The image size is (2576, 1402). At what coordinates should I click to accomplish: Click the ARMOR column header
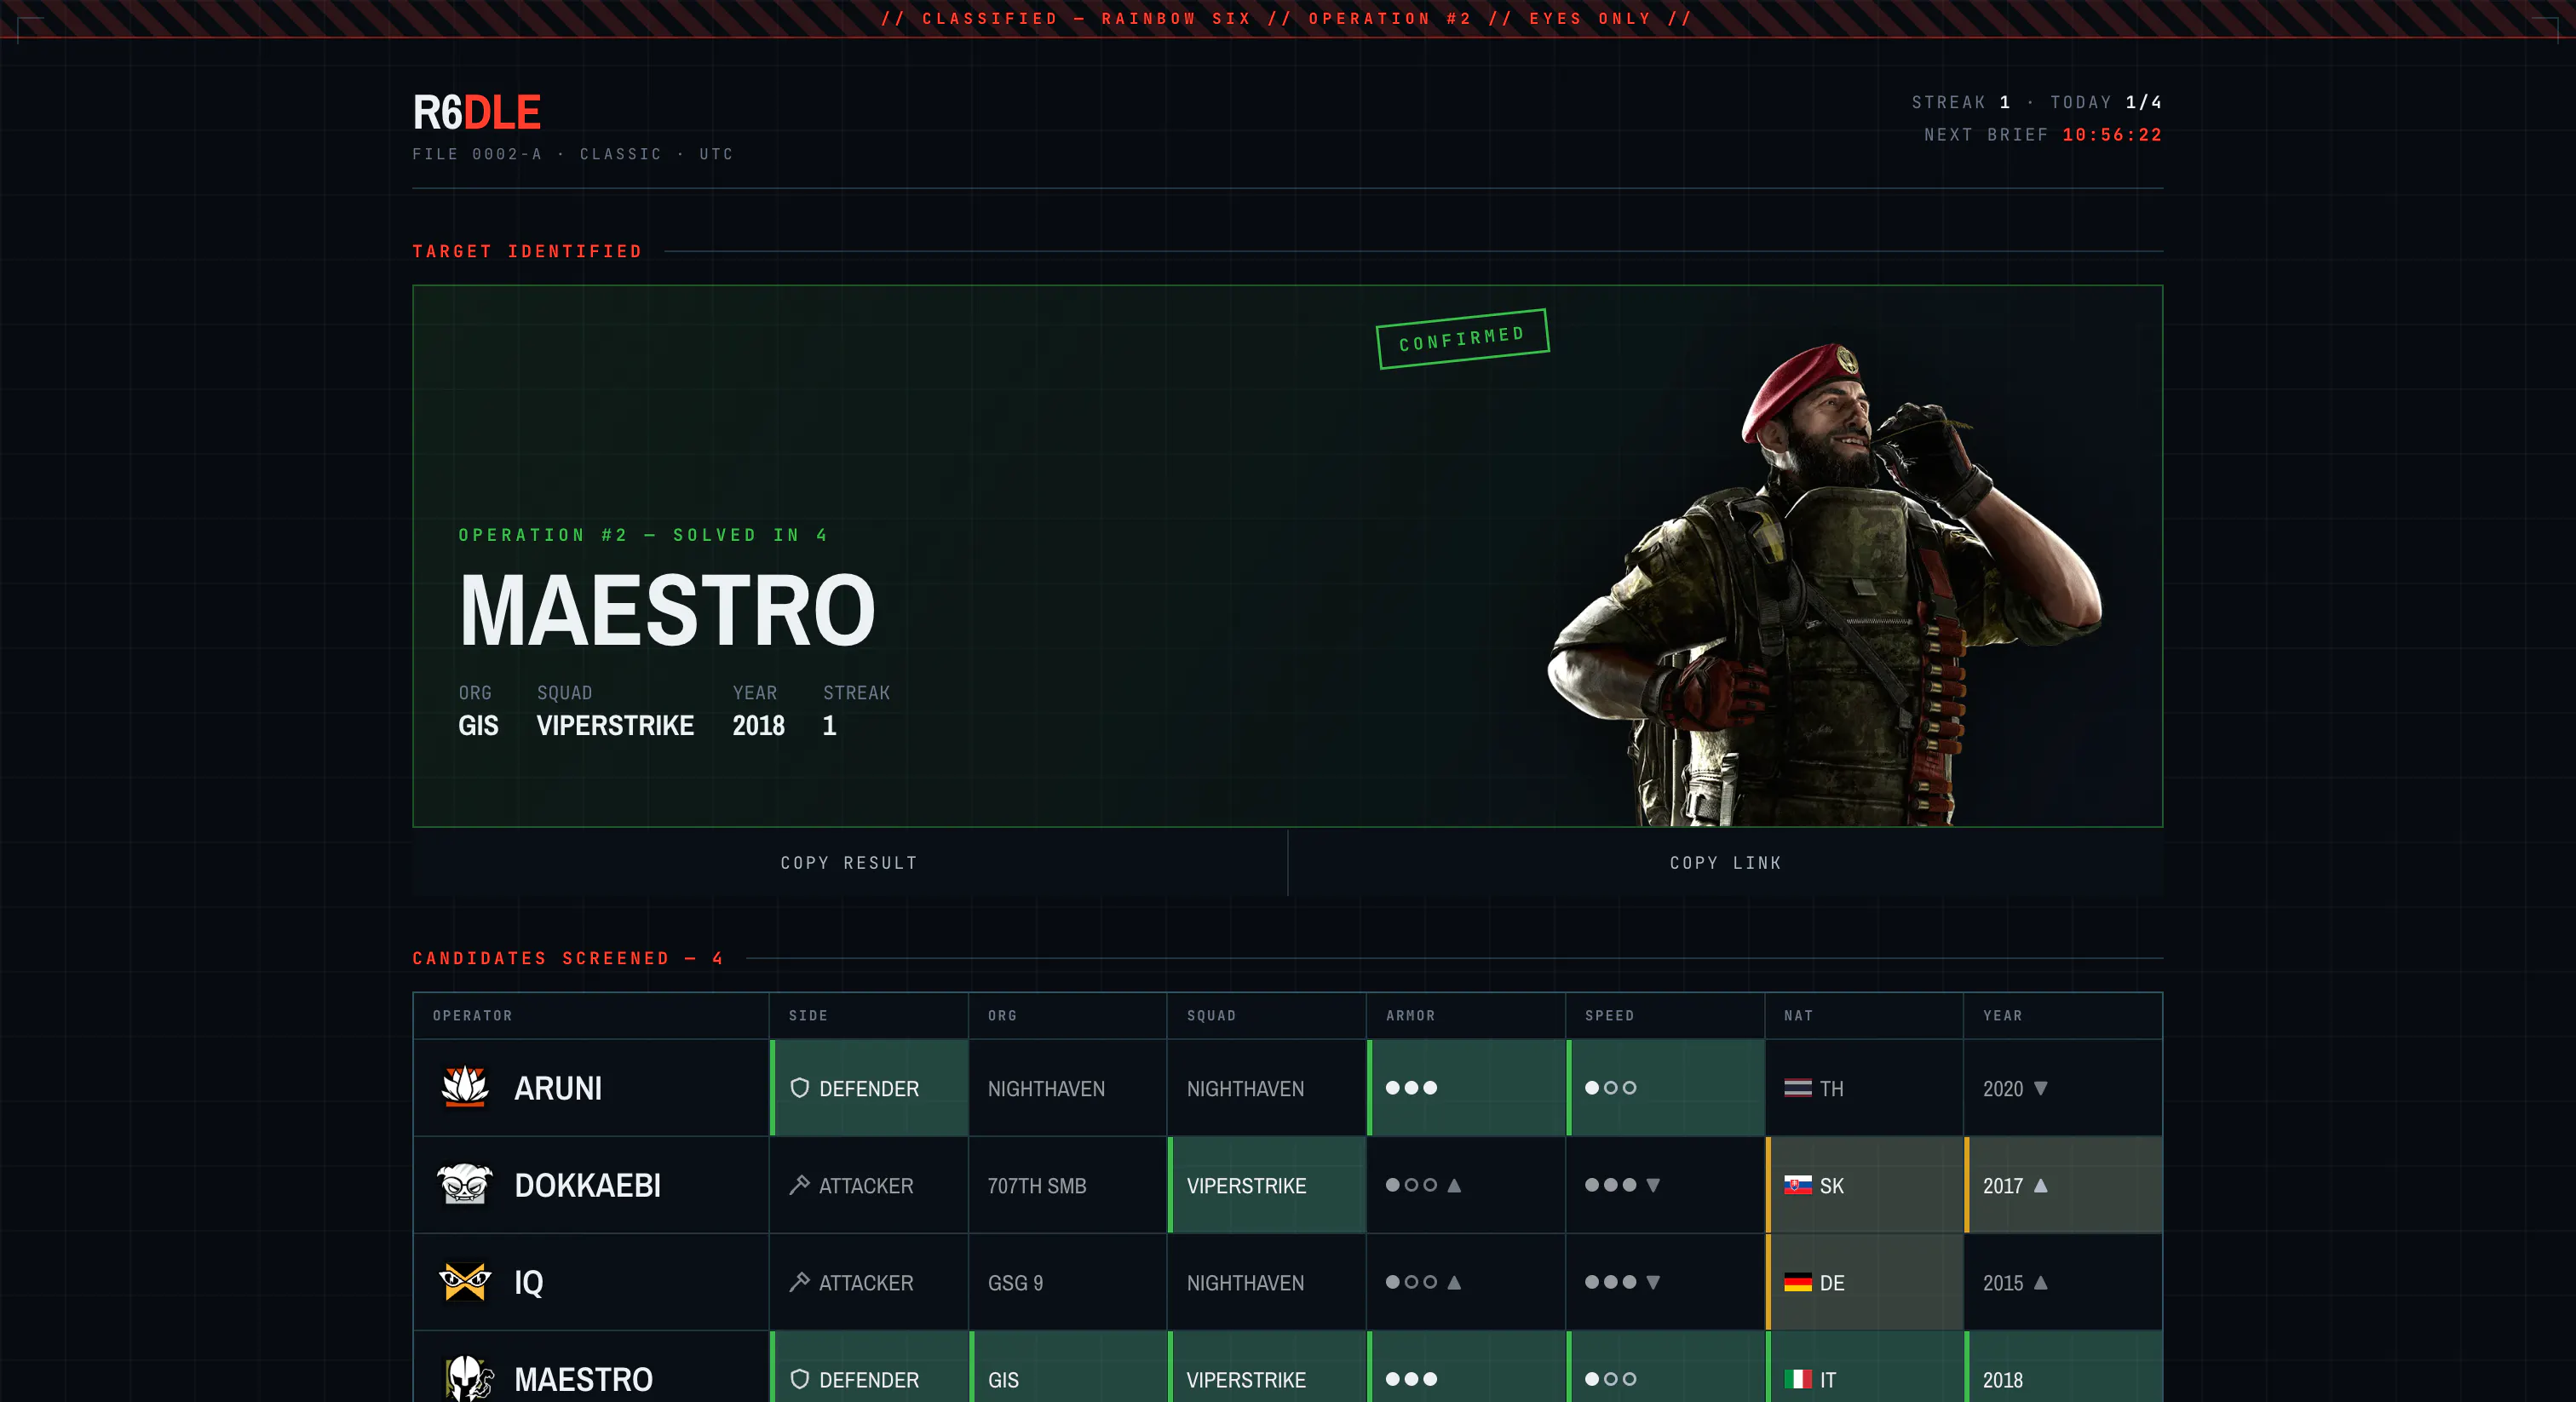[1410, 1015]
